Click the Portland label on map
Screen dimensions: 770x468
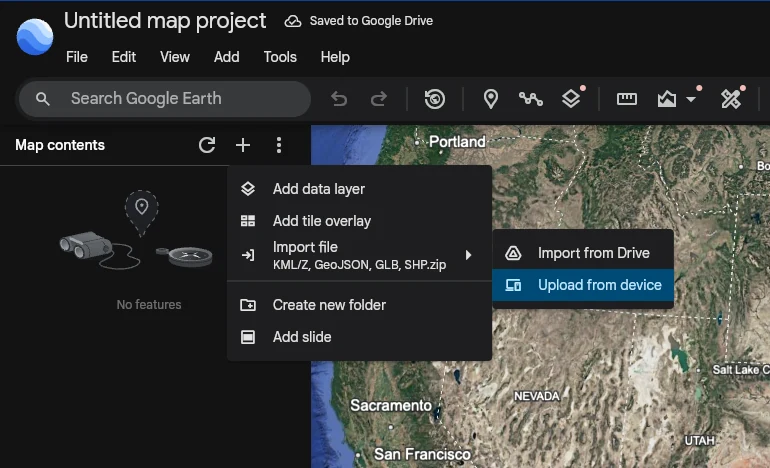click(457, 142)
